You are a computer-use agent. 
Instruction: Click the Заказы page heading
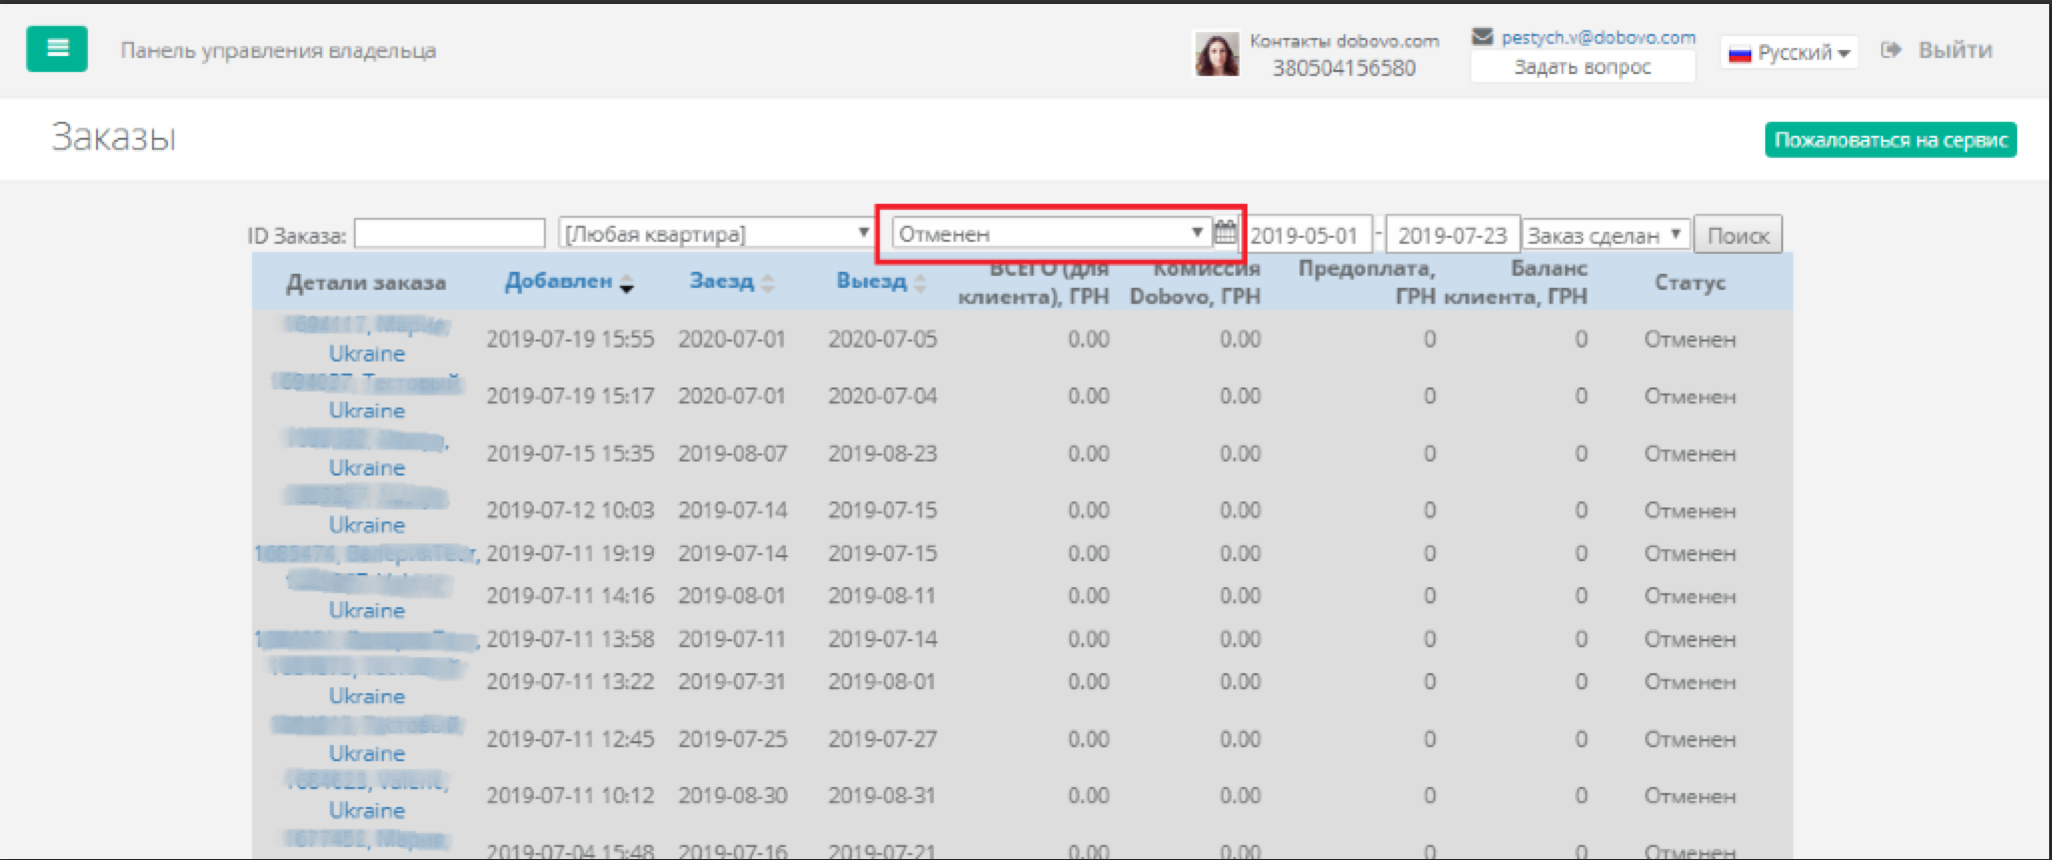113,137
